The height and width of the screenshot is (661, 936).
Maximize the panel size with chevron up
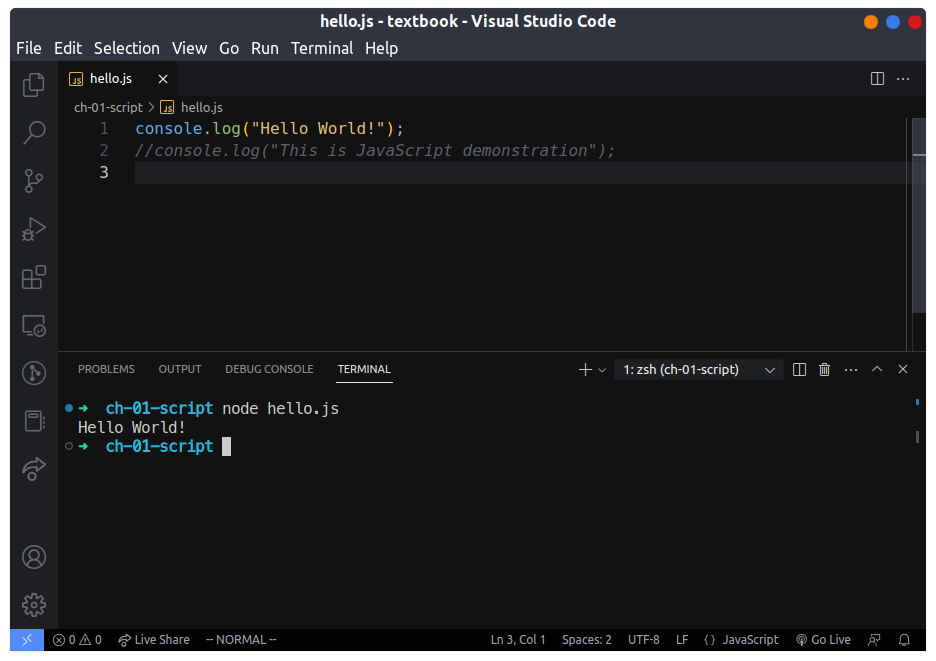coord(877,369)
